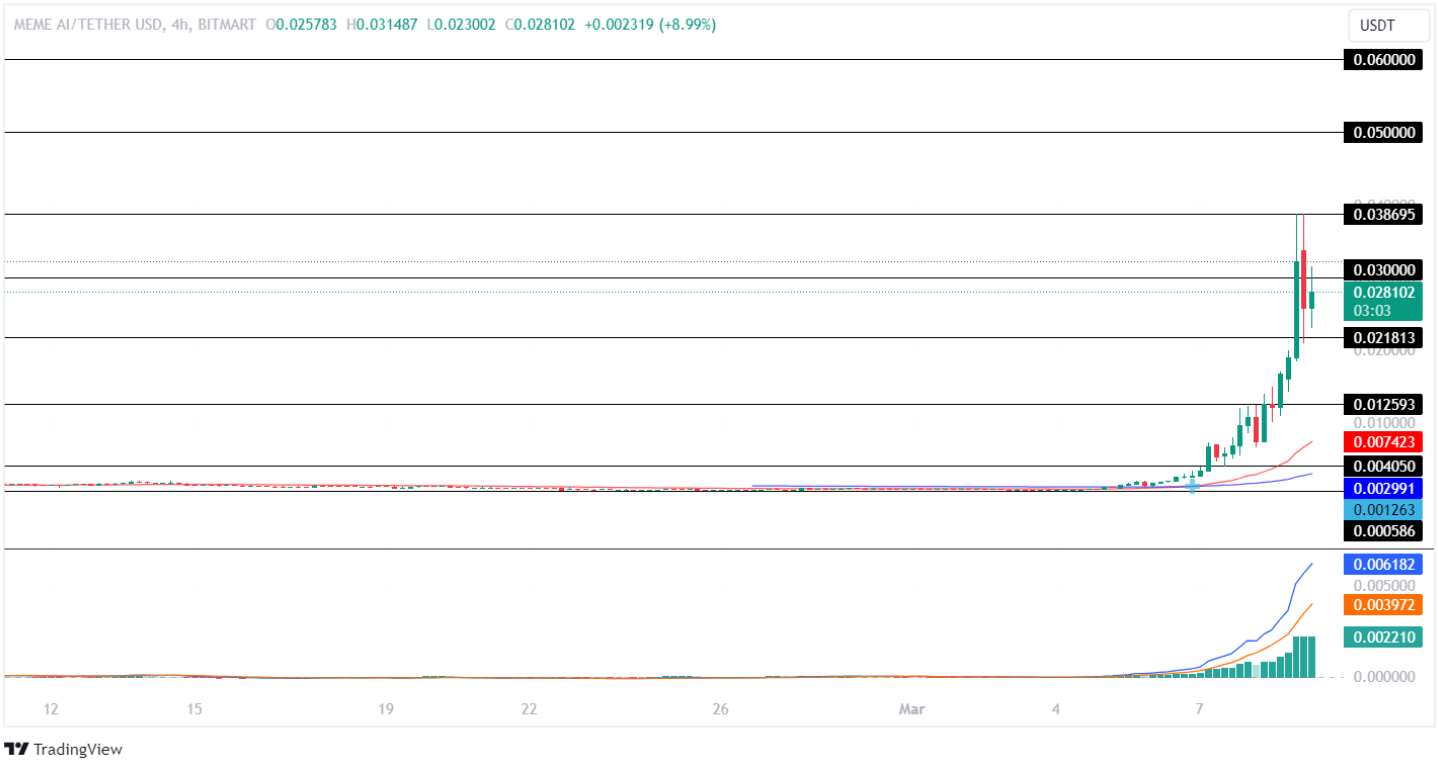Select the 0.000586 price level label
Viewport: 1438px width, 761px height.
(1384, 531)
